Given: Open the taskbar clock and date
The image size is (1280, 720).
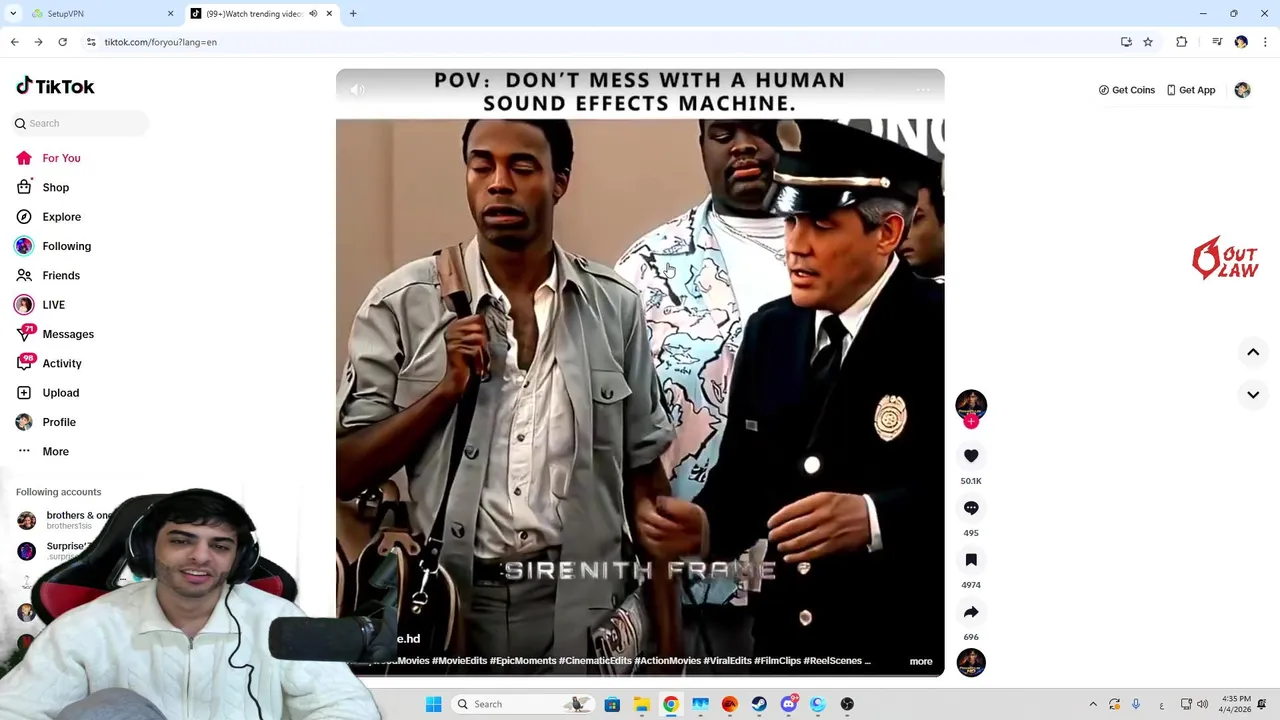Looking at the screenshot, I should click(x=1236, y=704).
